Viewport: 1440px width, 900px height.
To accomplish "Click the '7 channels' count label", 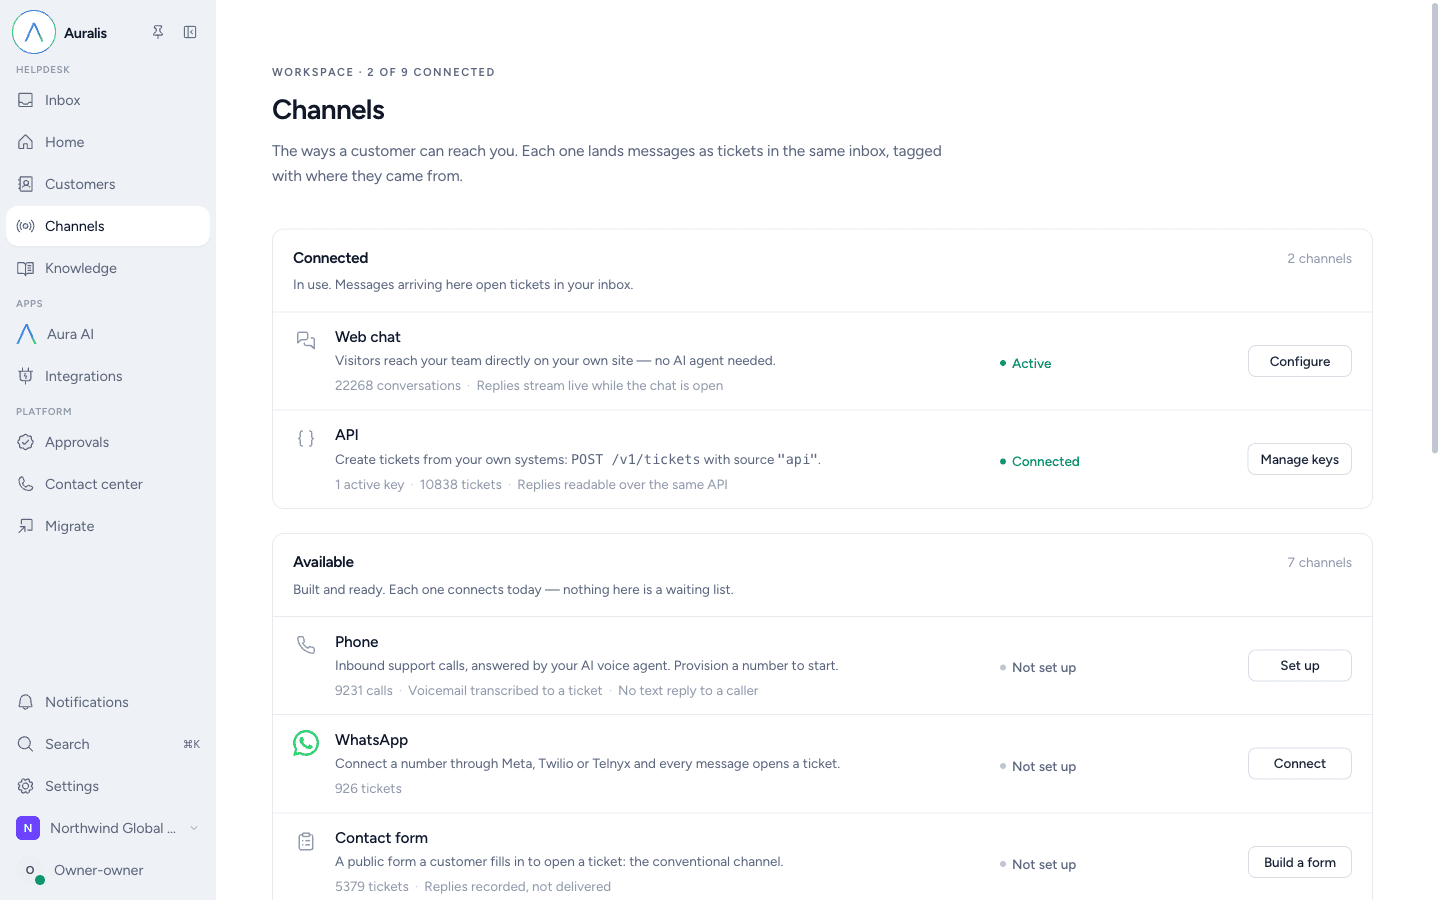I will point(1319,562).
